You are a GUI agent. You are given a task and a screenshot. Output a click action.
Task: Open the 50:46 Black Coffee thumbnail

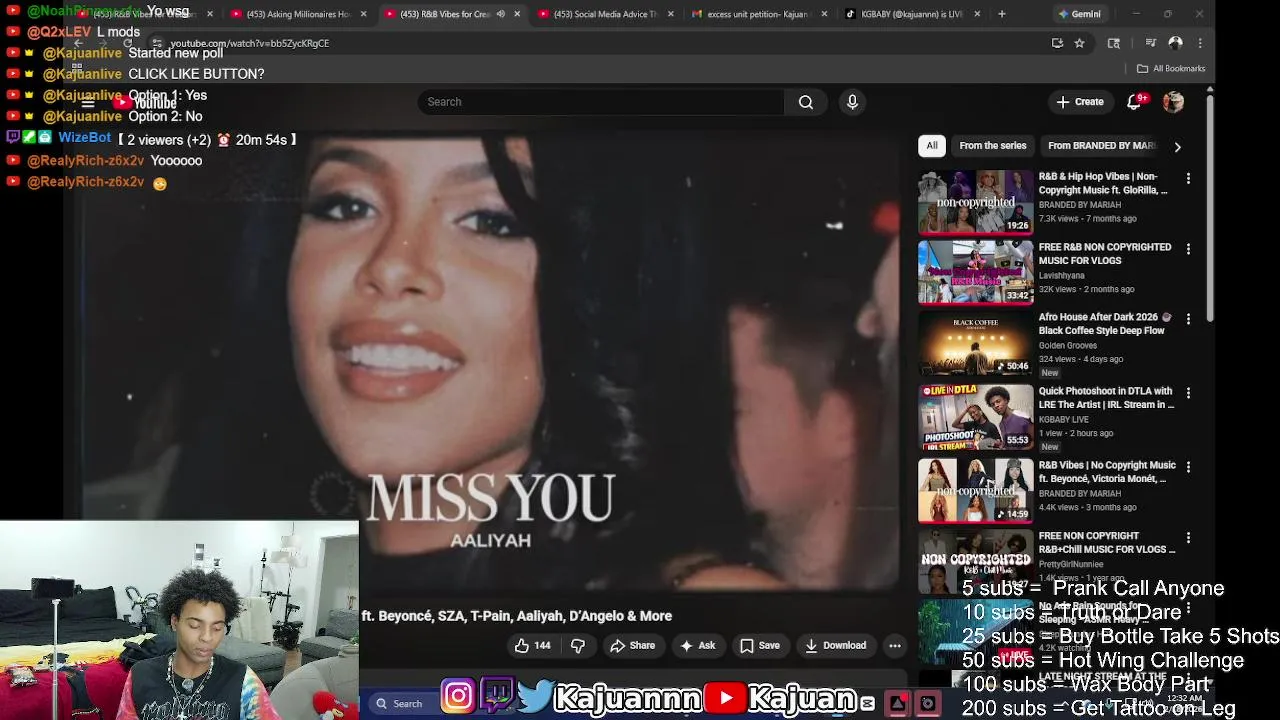tap(976, 343)
